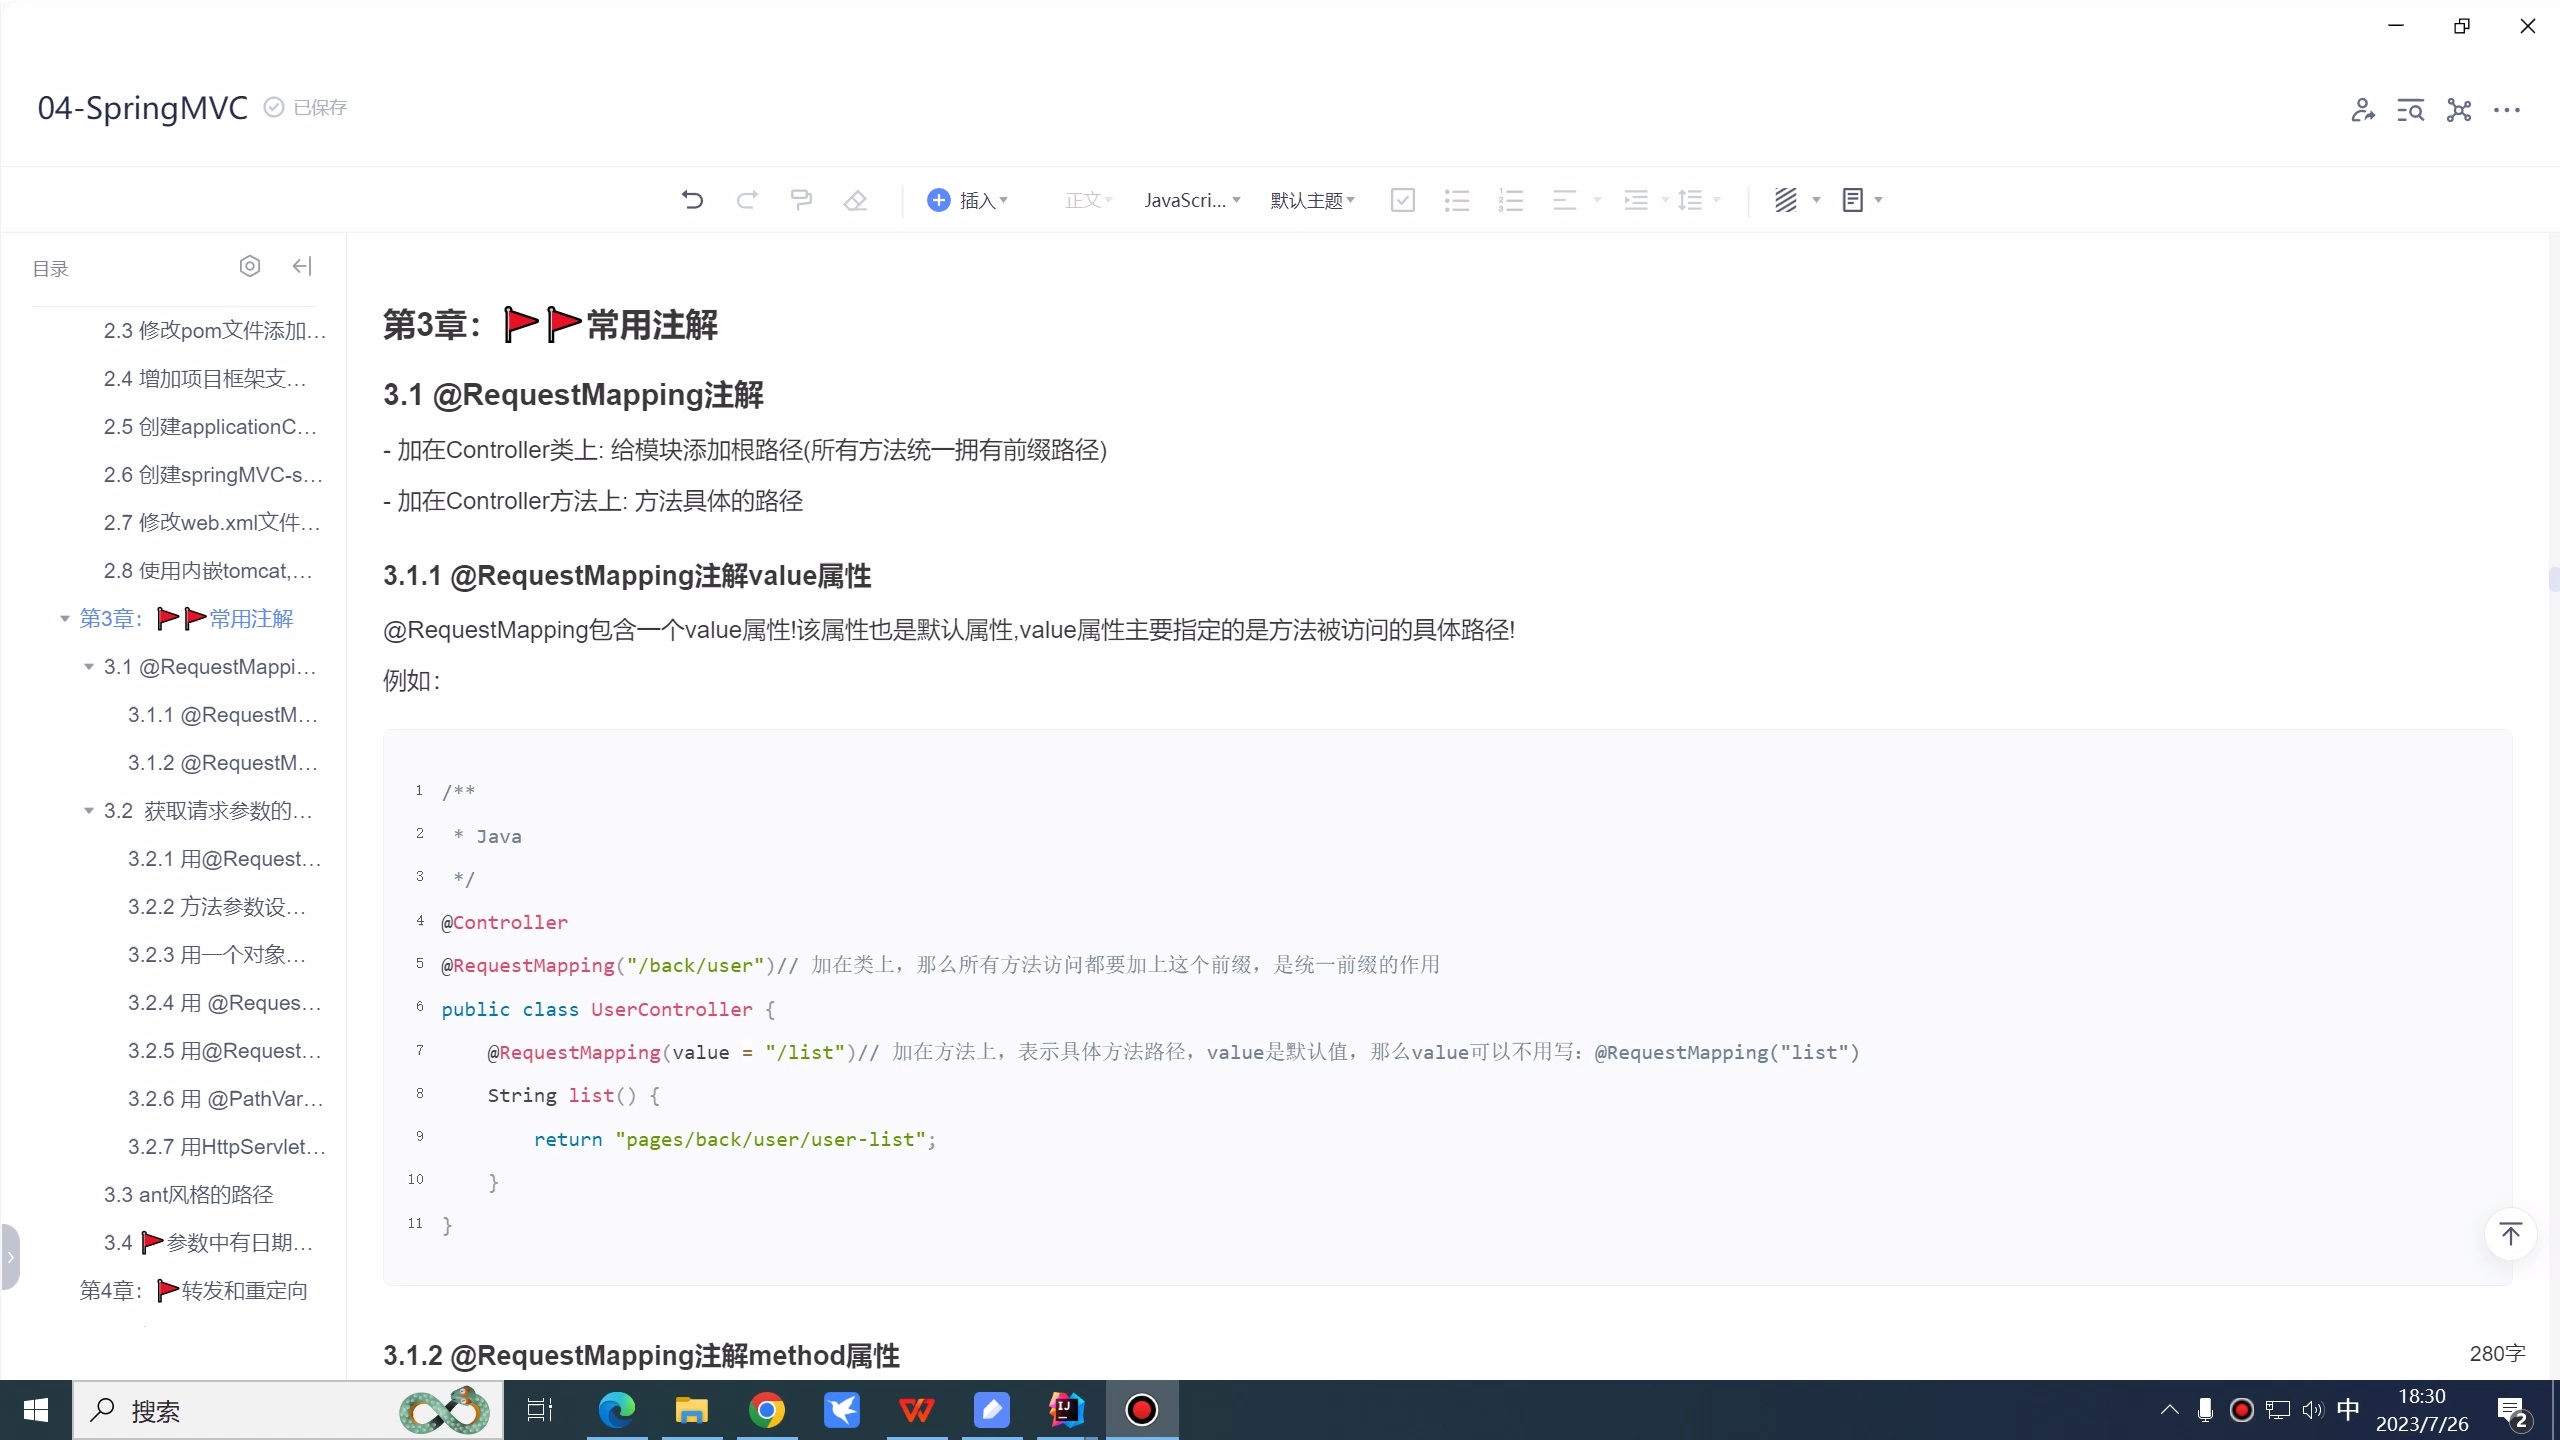Screen dimensions: 2560x1440
Task: Select outline entry 3.3 ant风格的路径
Action: coord(188,1194)
